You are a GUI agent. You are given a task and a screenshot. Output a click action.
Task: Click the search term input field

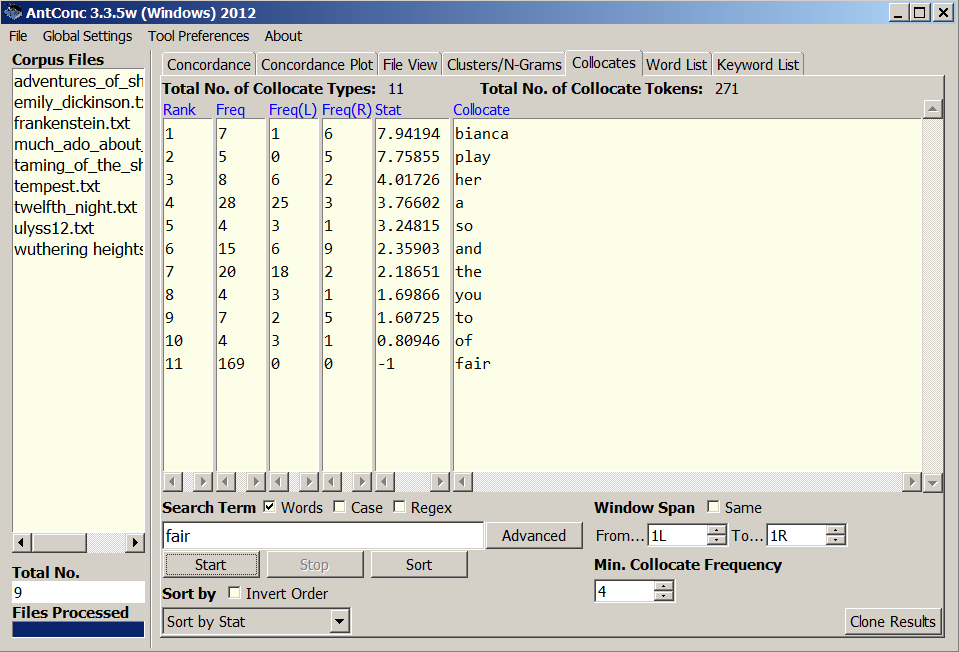coord(323,536)
